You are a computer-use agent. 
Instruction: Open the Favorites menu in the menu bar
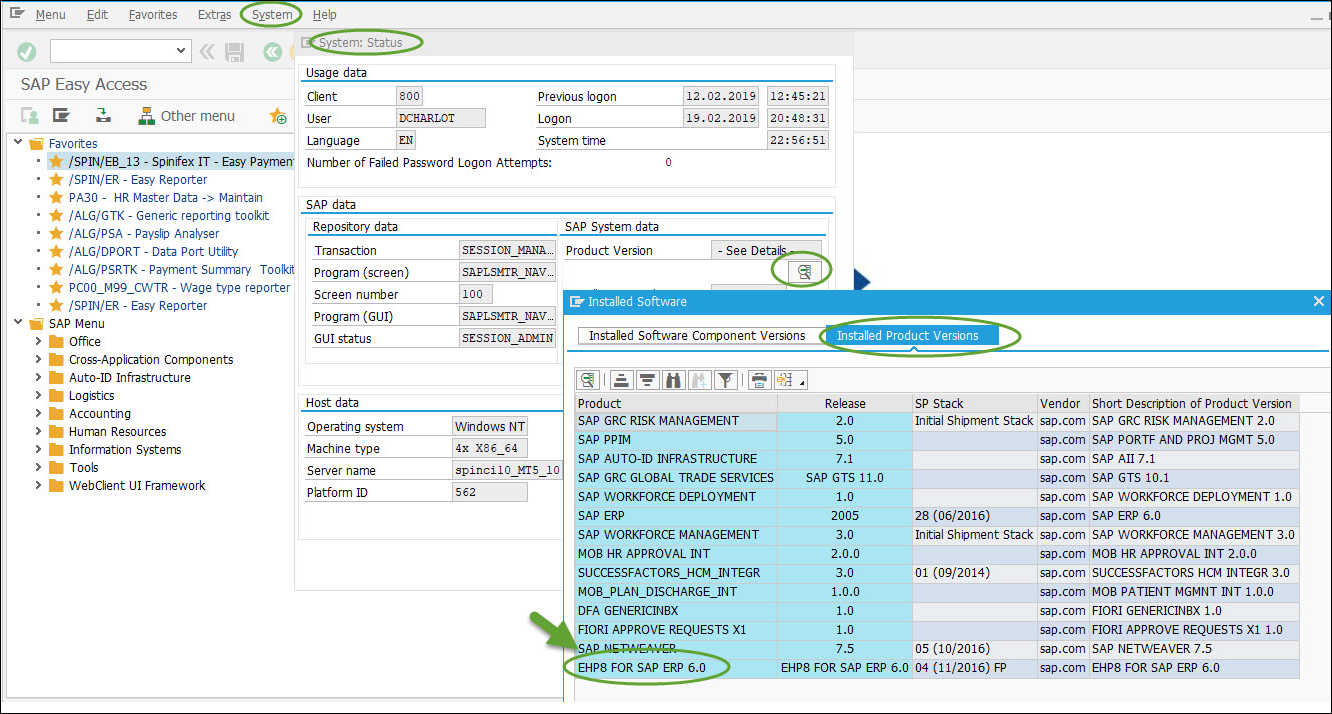[x=153, y=15]
